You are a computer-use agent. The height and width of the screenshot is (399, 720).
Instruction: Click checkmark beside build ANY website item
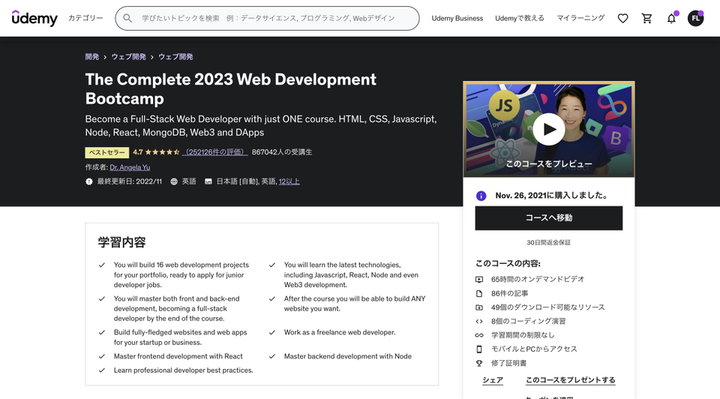coord(272,298)
